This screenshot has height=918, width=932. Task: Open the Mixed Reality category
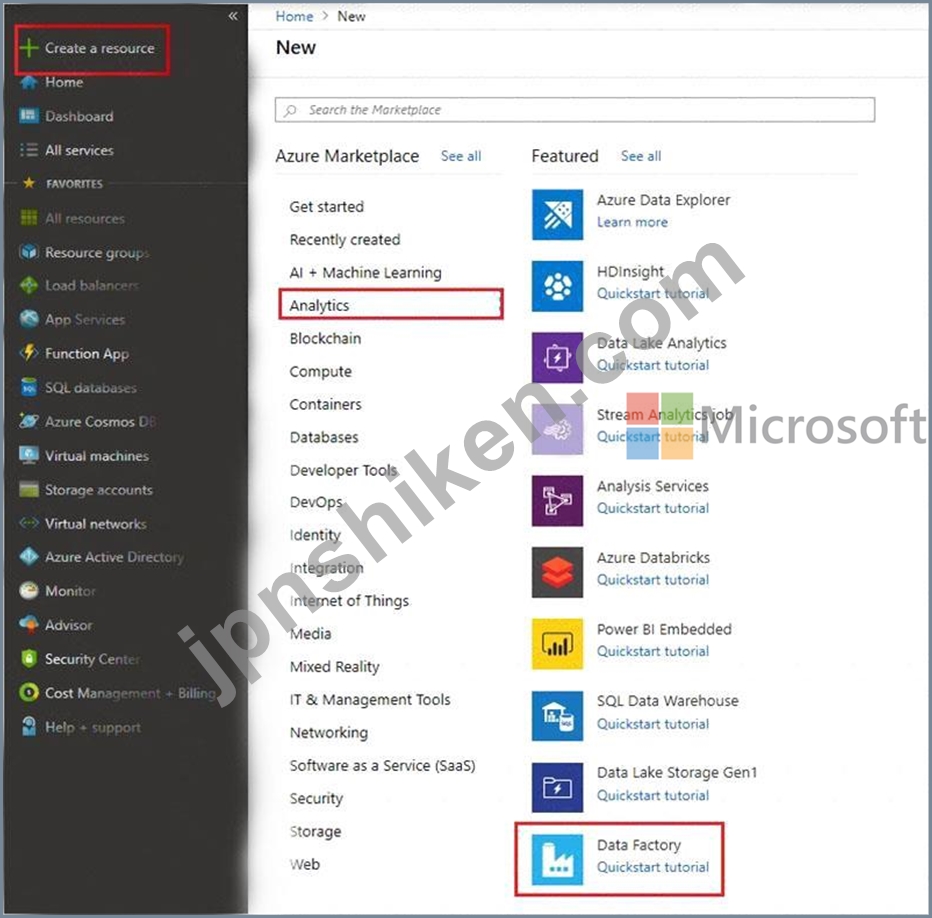pos(334,667)
